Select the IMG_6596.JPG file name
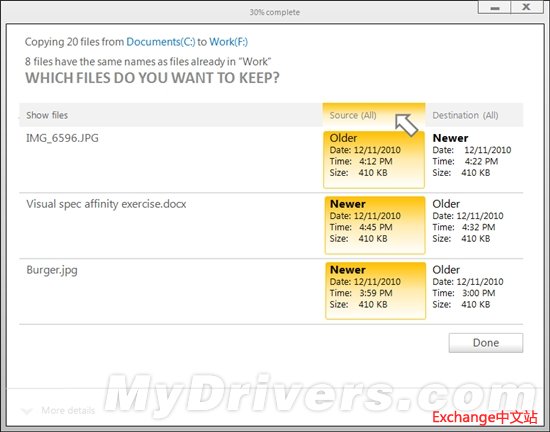This screenshot has width=550, height=432. (62, 138)
